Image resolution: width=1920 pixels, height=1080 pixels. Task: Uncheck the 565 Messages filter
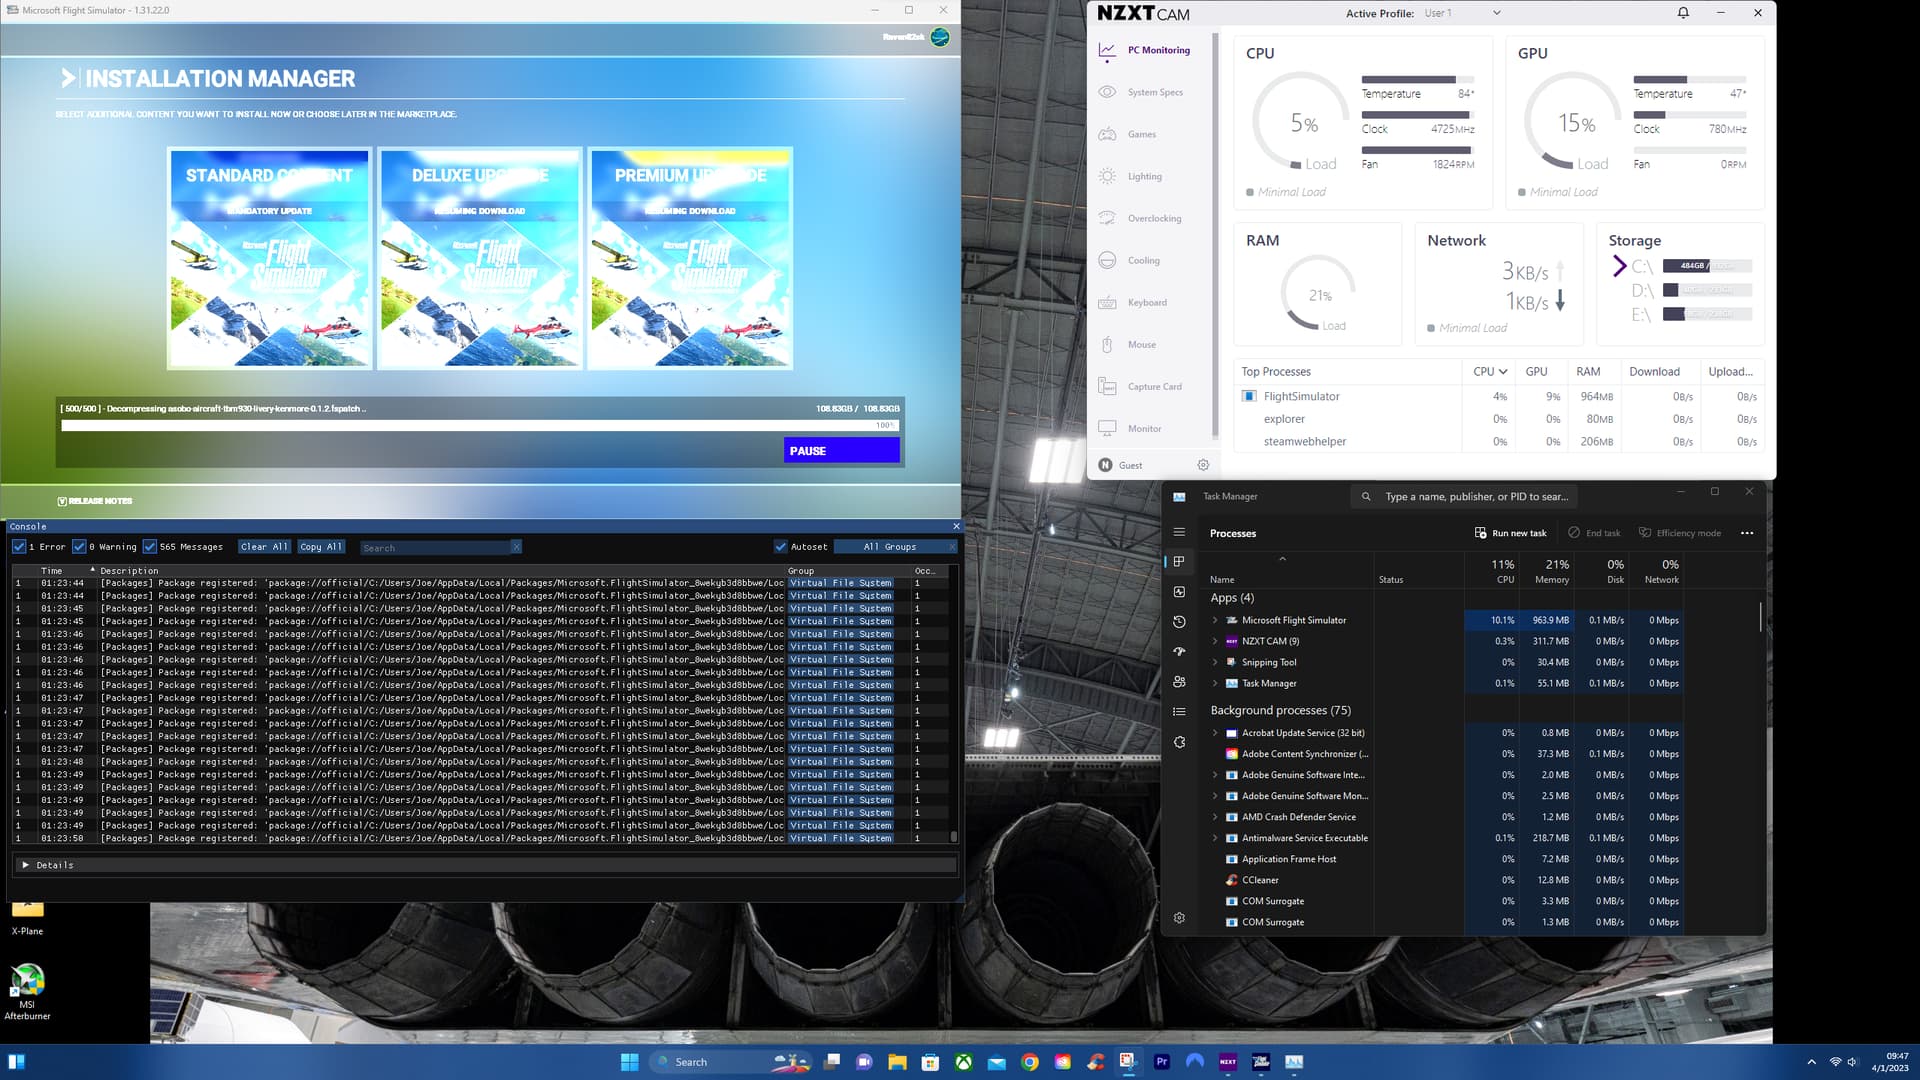(x=150, y=546)
